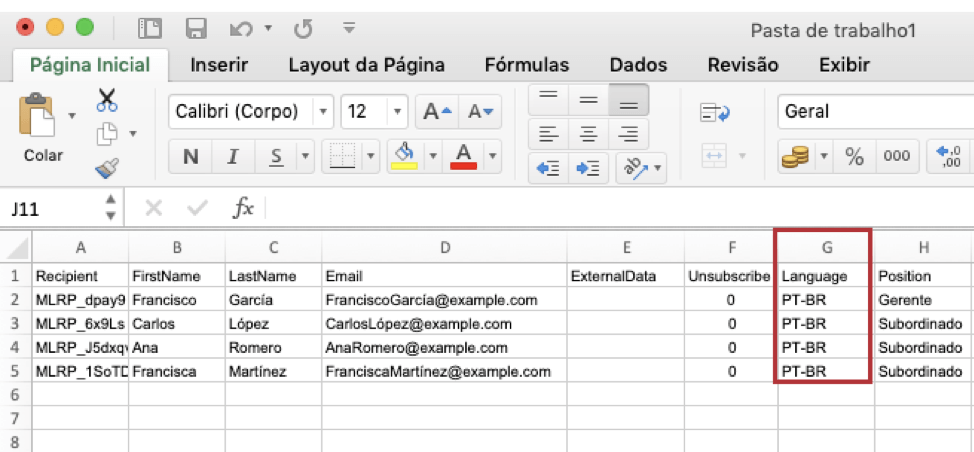The height and width of the screenshot is (452, 974).
Task: Click the Wrap Text icon
Action: click(x=714, y=112)
